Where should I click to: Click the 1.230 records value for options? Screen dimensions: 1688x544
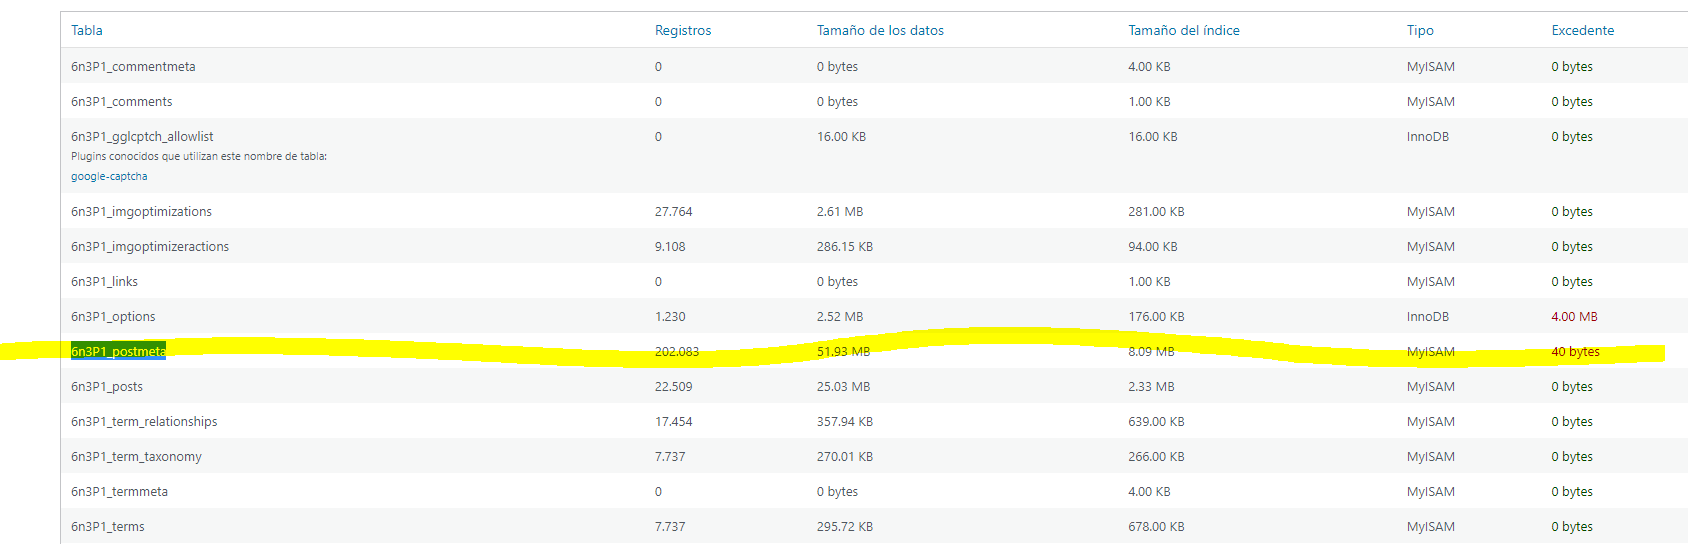(x=670, y=317)
